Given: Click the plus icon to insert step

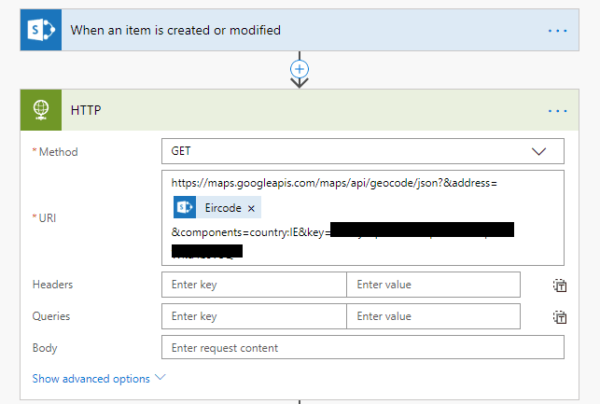Looking at the screenshot, I should 298,69.
